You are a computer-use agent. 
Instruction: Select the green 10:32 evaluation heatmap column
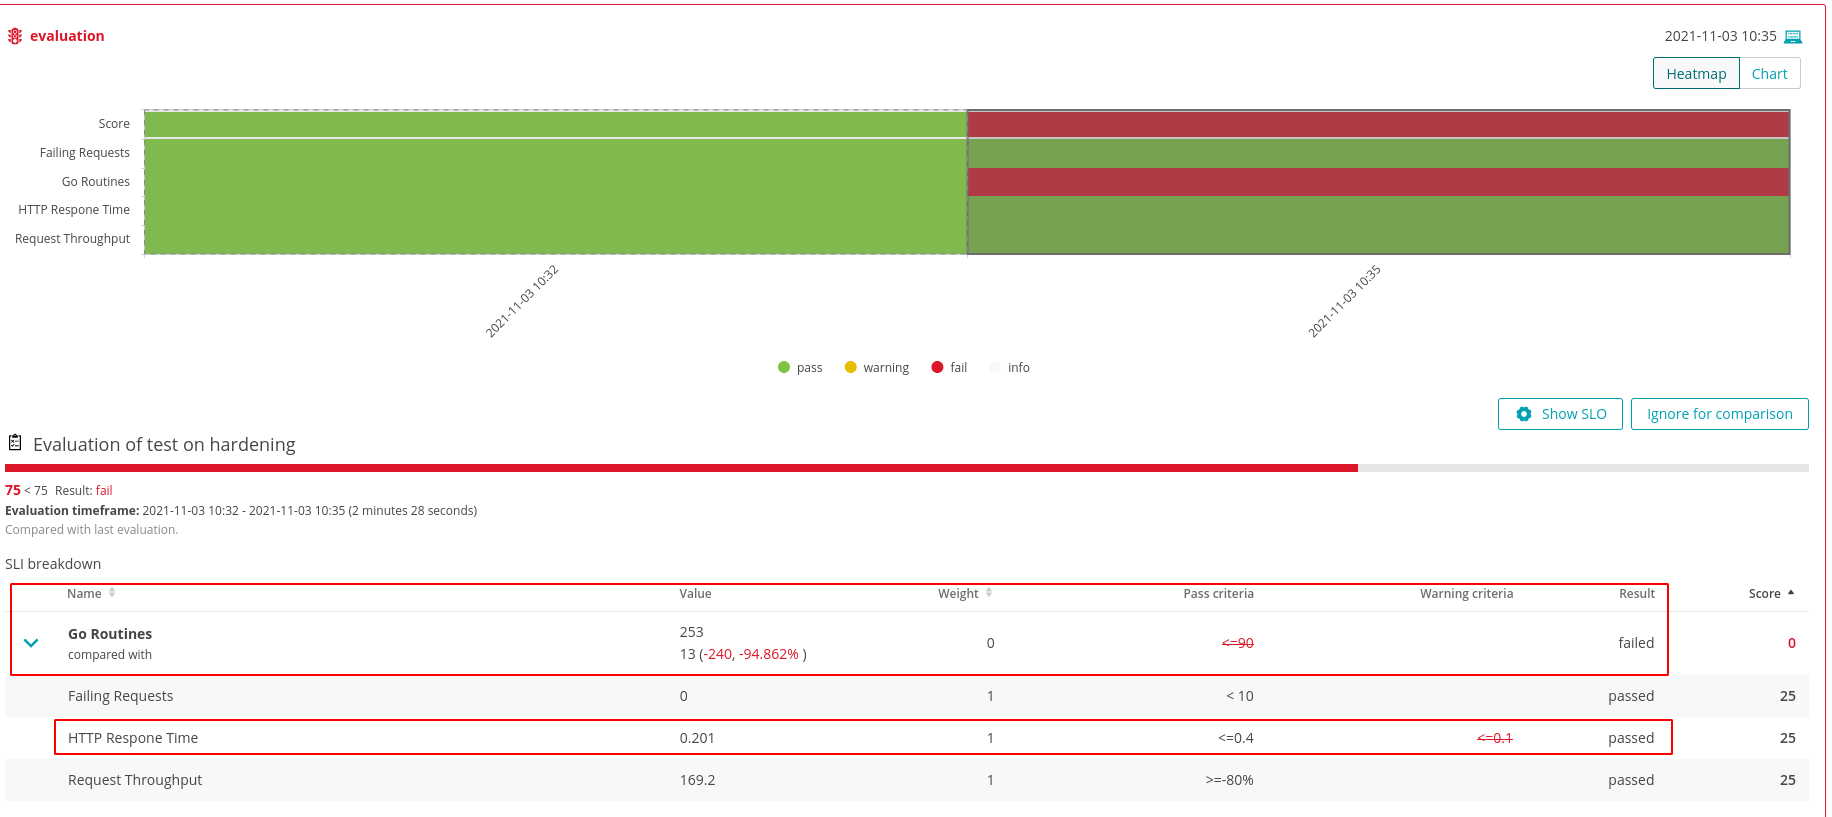556,182
